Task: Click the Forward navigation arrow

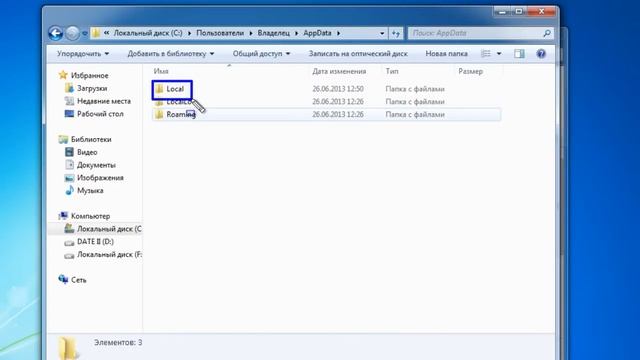Action: pos(72,33)
